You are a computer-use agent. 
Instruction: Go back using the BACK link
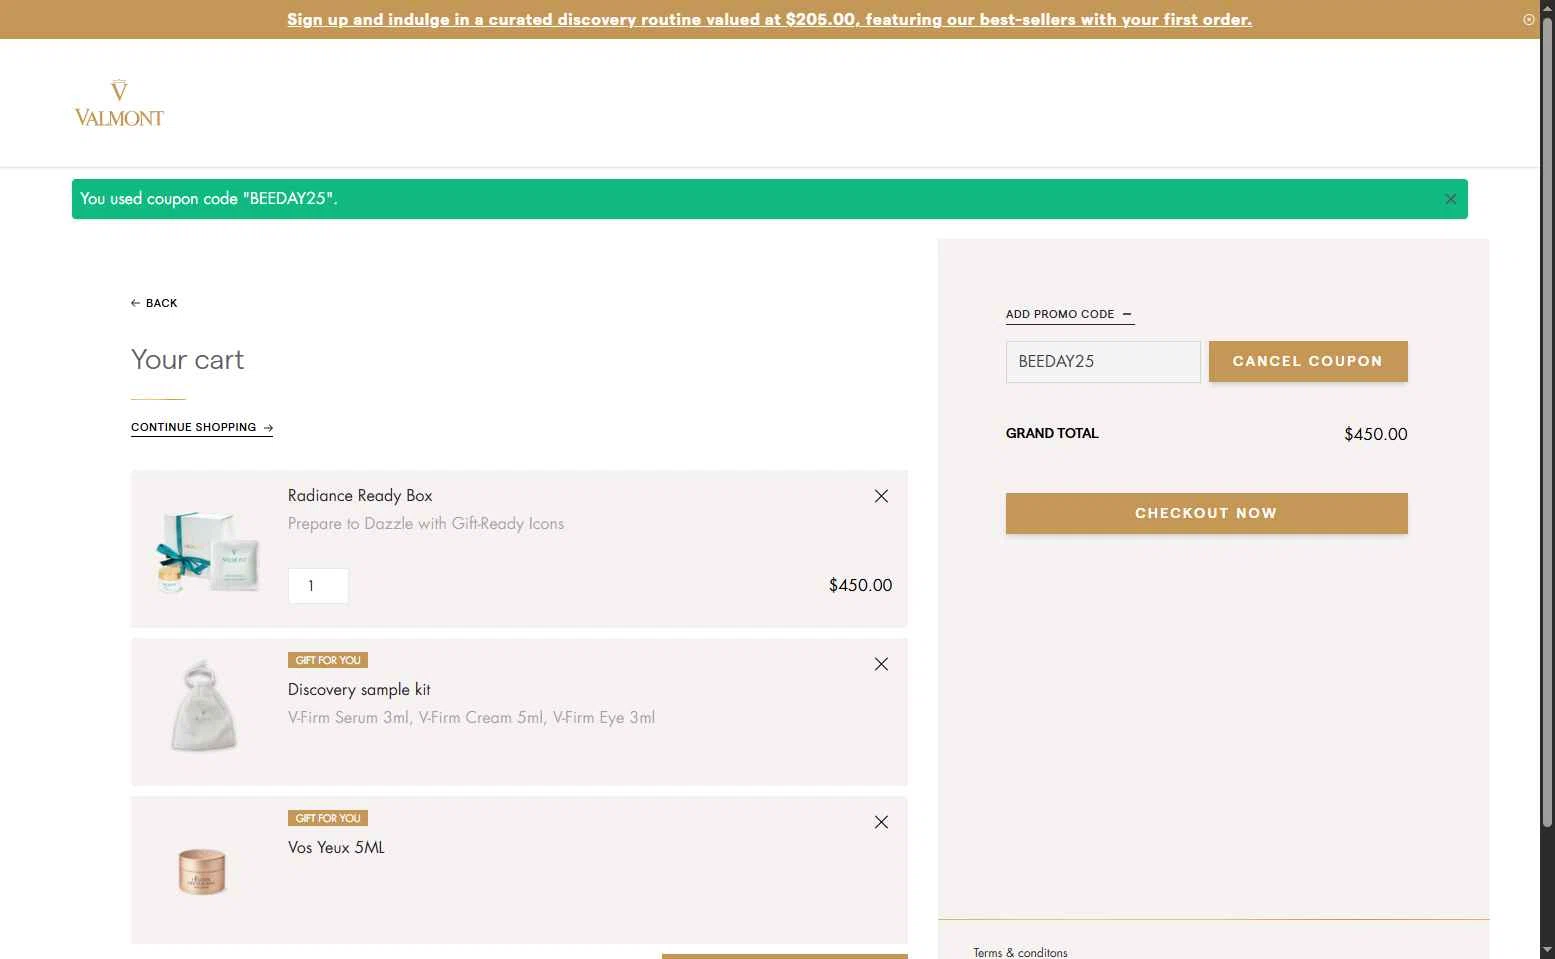[x=154, y=303]
